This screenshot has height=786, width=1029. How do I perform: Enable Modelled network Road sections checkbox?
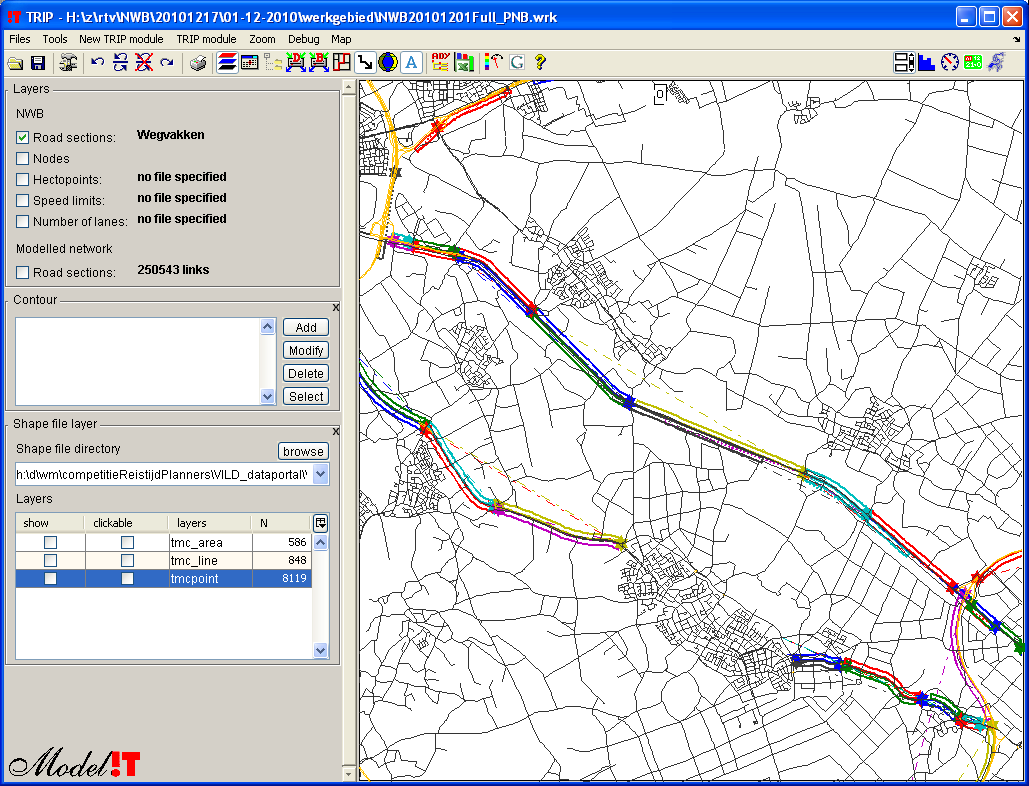coord(22,272)
